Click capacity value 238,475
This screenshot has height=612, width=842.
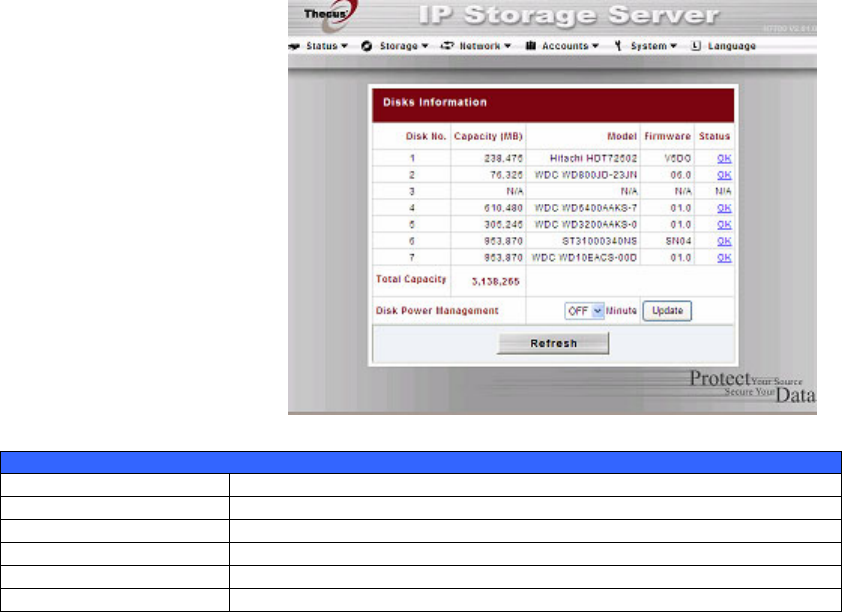click(503, 158)
